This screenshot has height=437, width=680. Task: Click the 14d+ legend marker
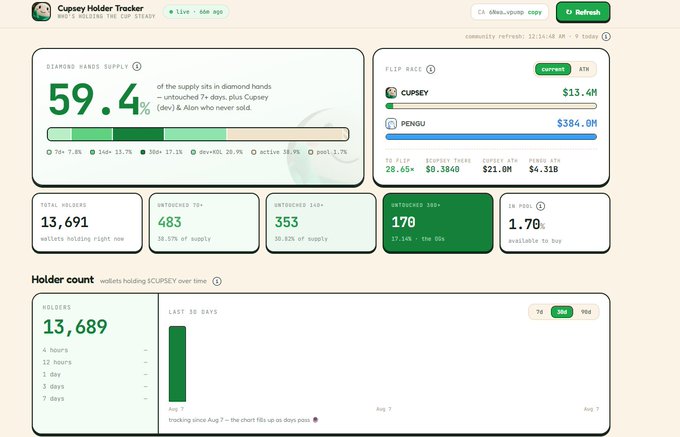point(92,152)
